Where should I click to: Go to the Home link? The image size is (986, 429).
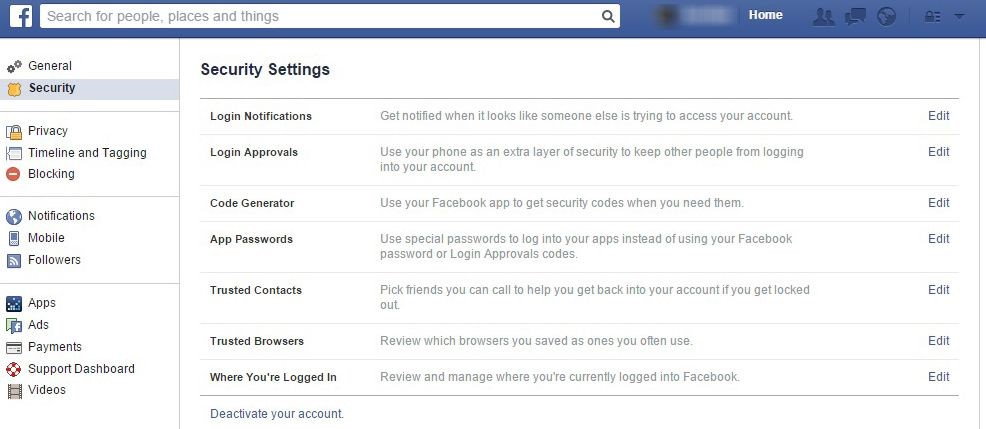(x=765, y=15)
